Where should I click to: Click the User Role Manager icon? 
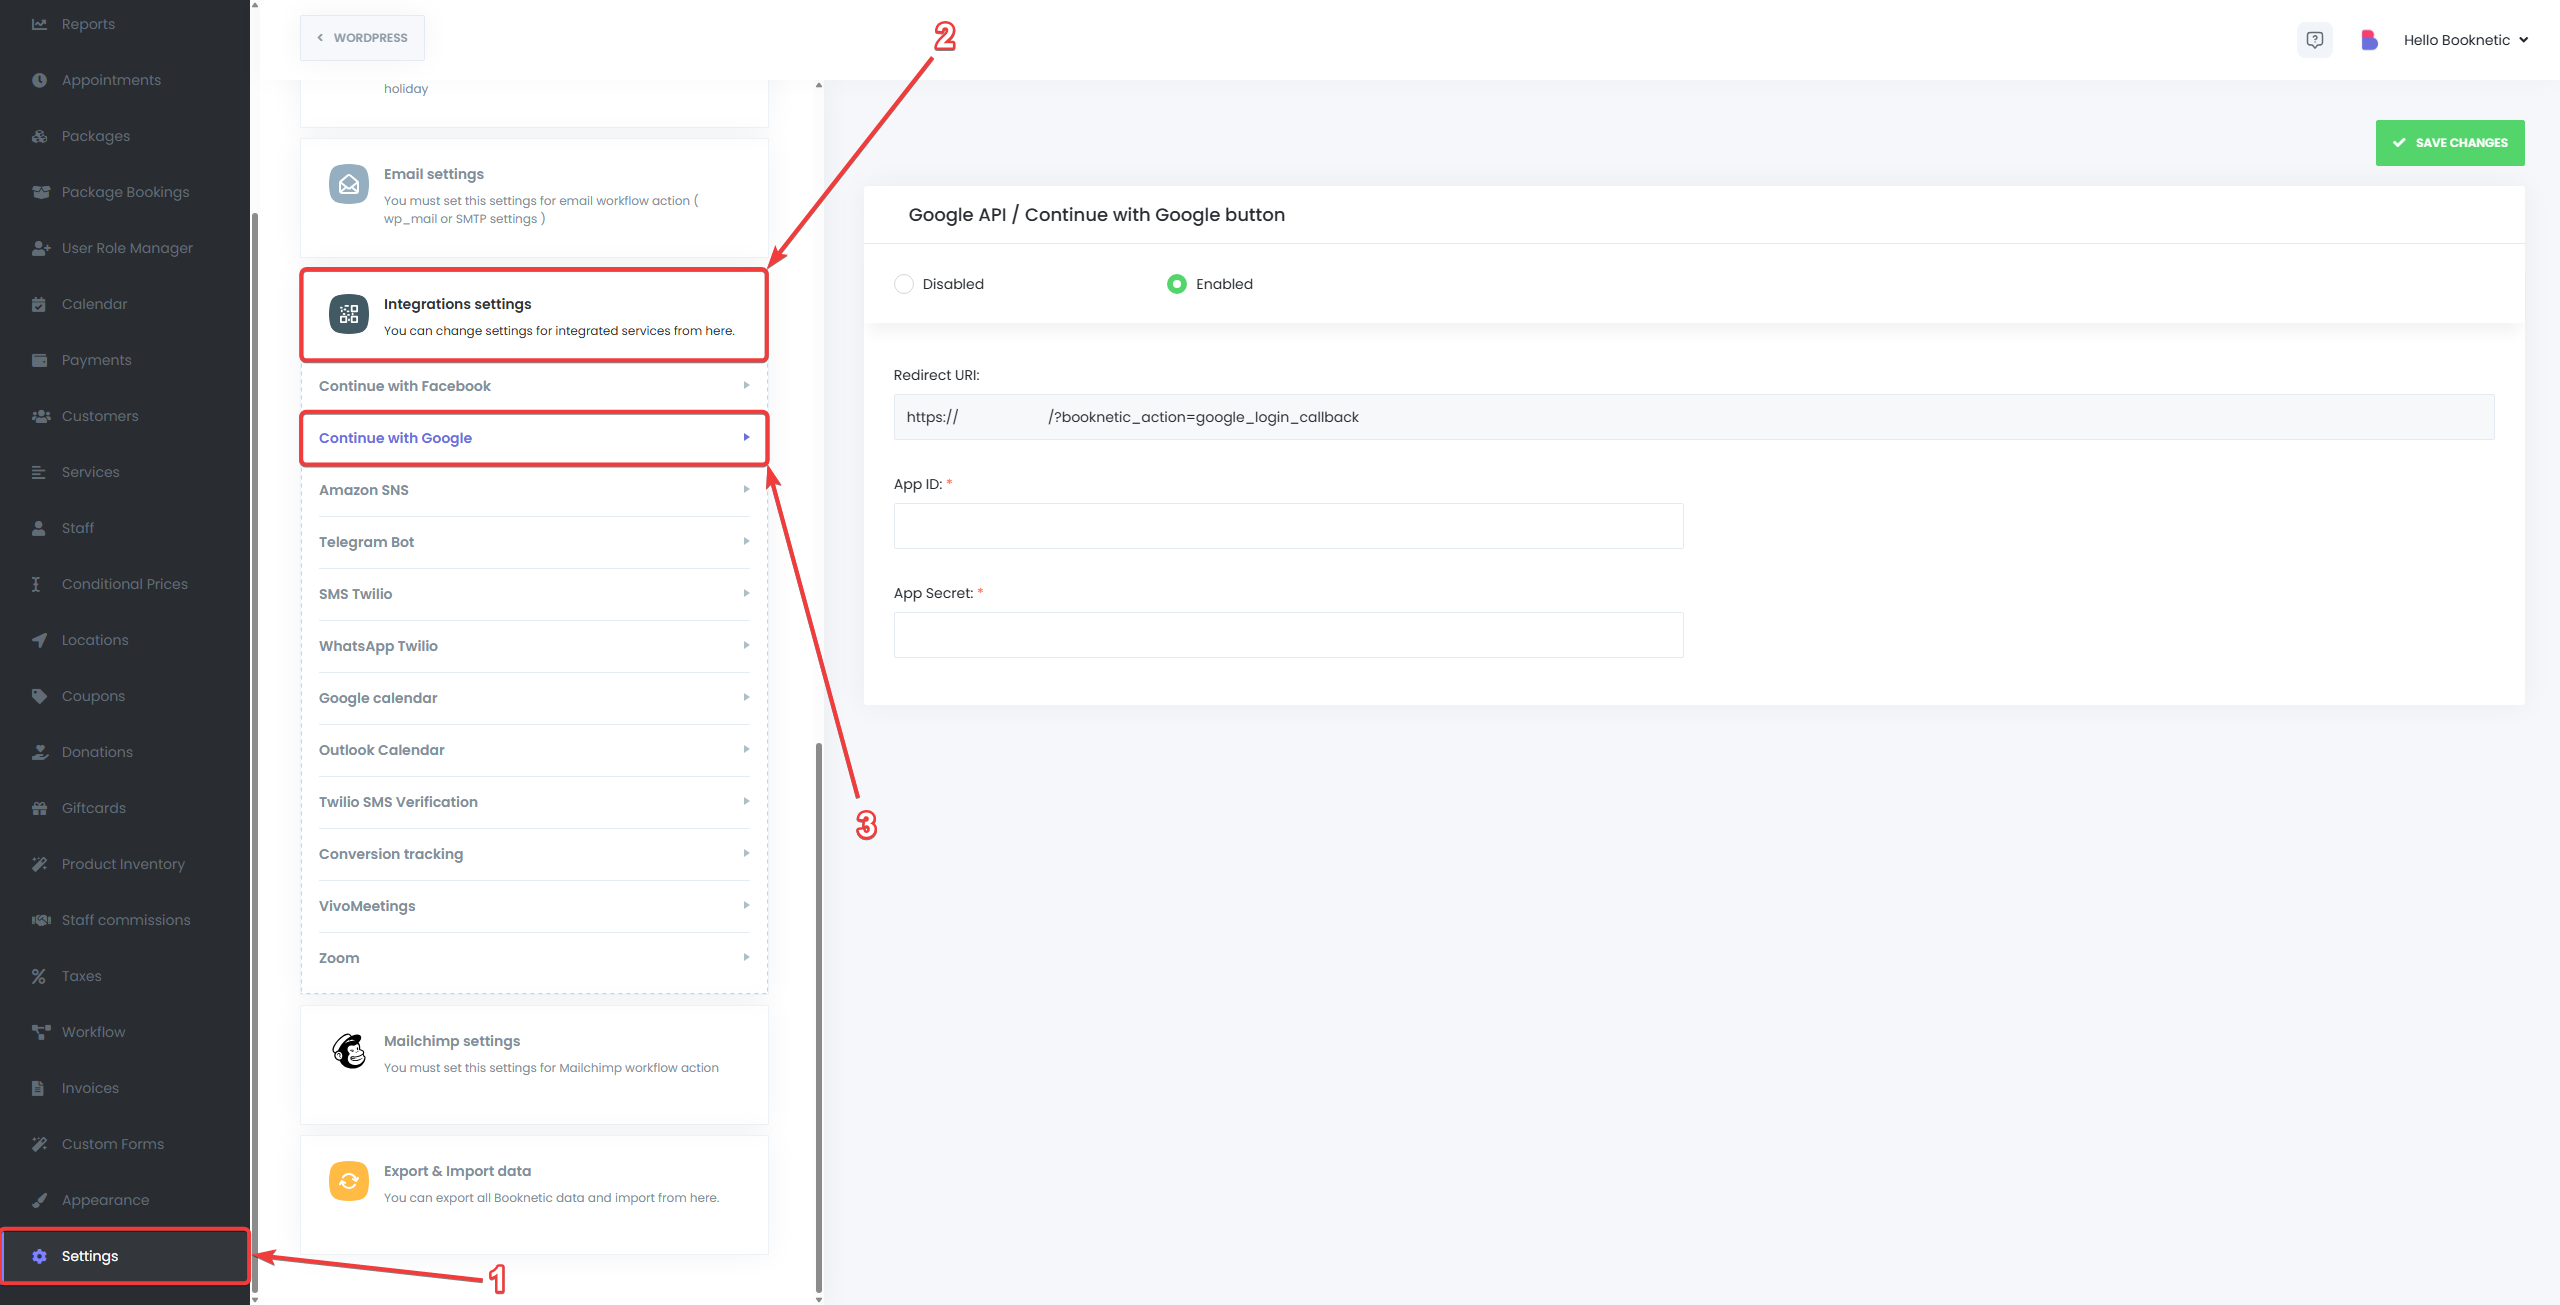40,248
